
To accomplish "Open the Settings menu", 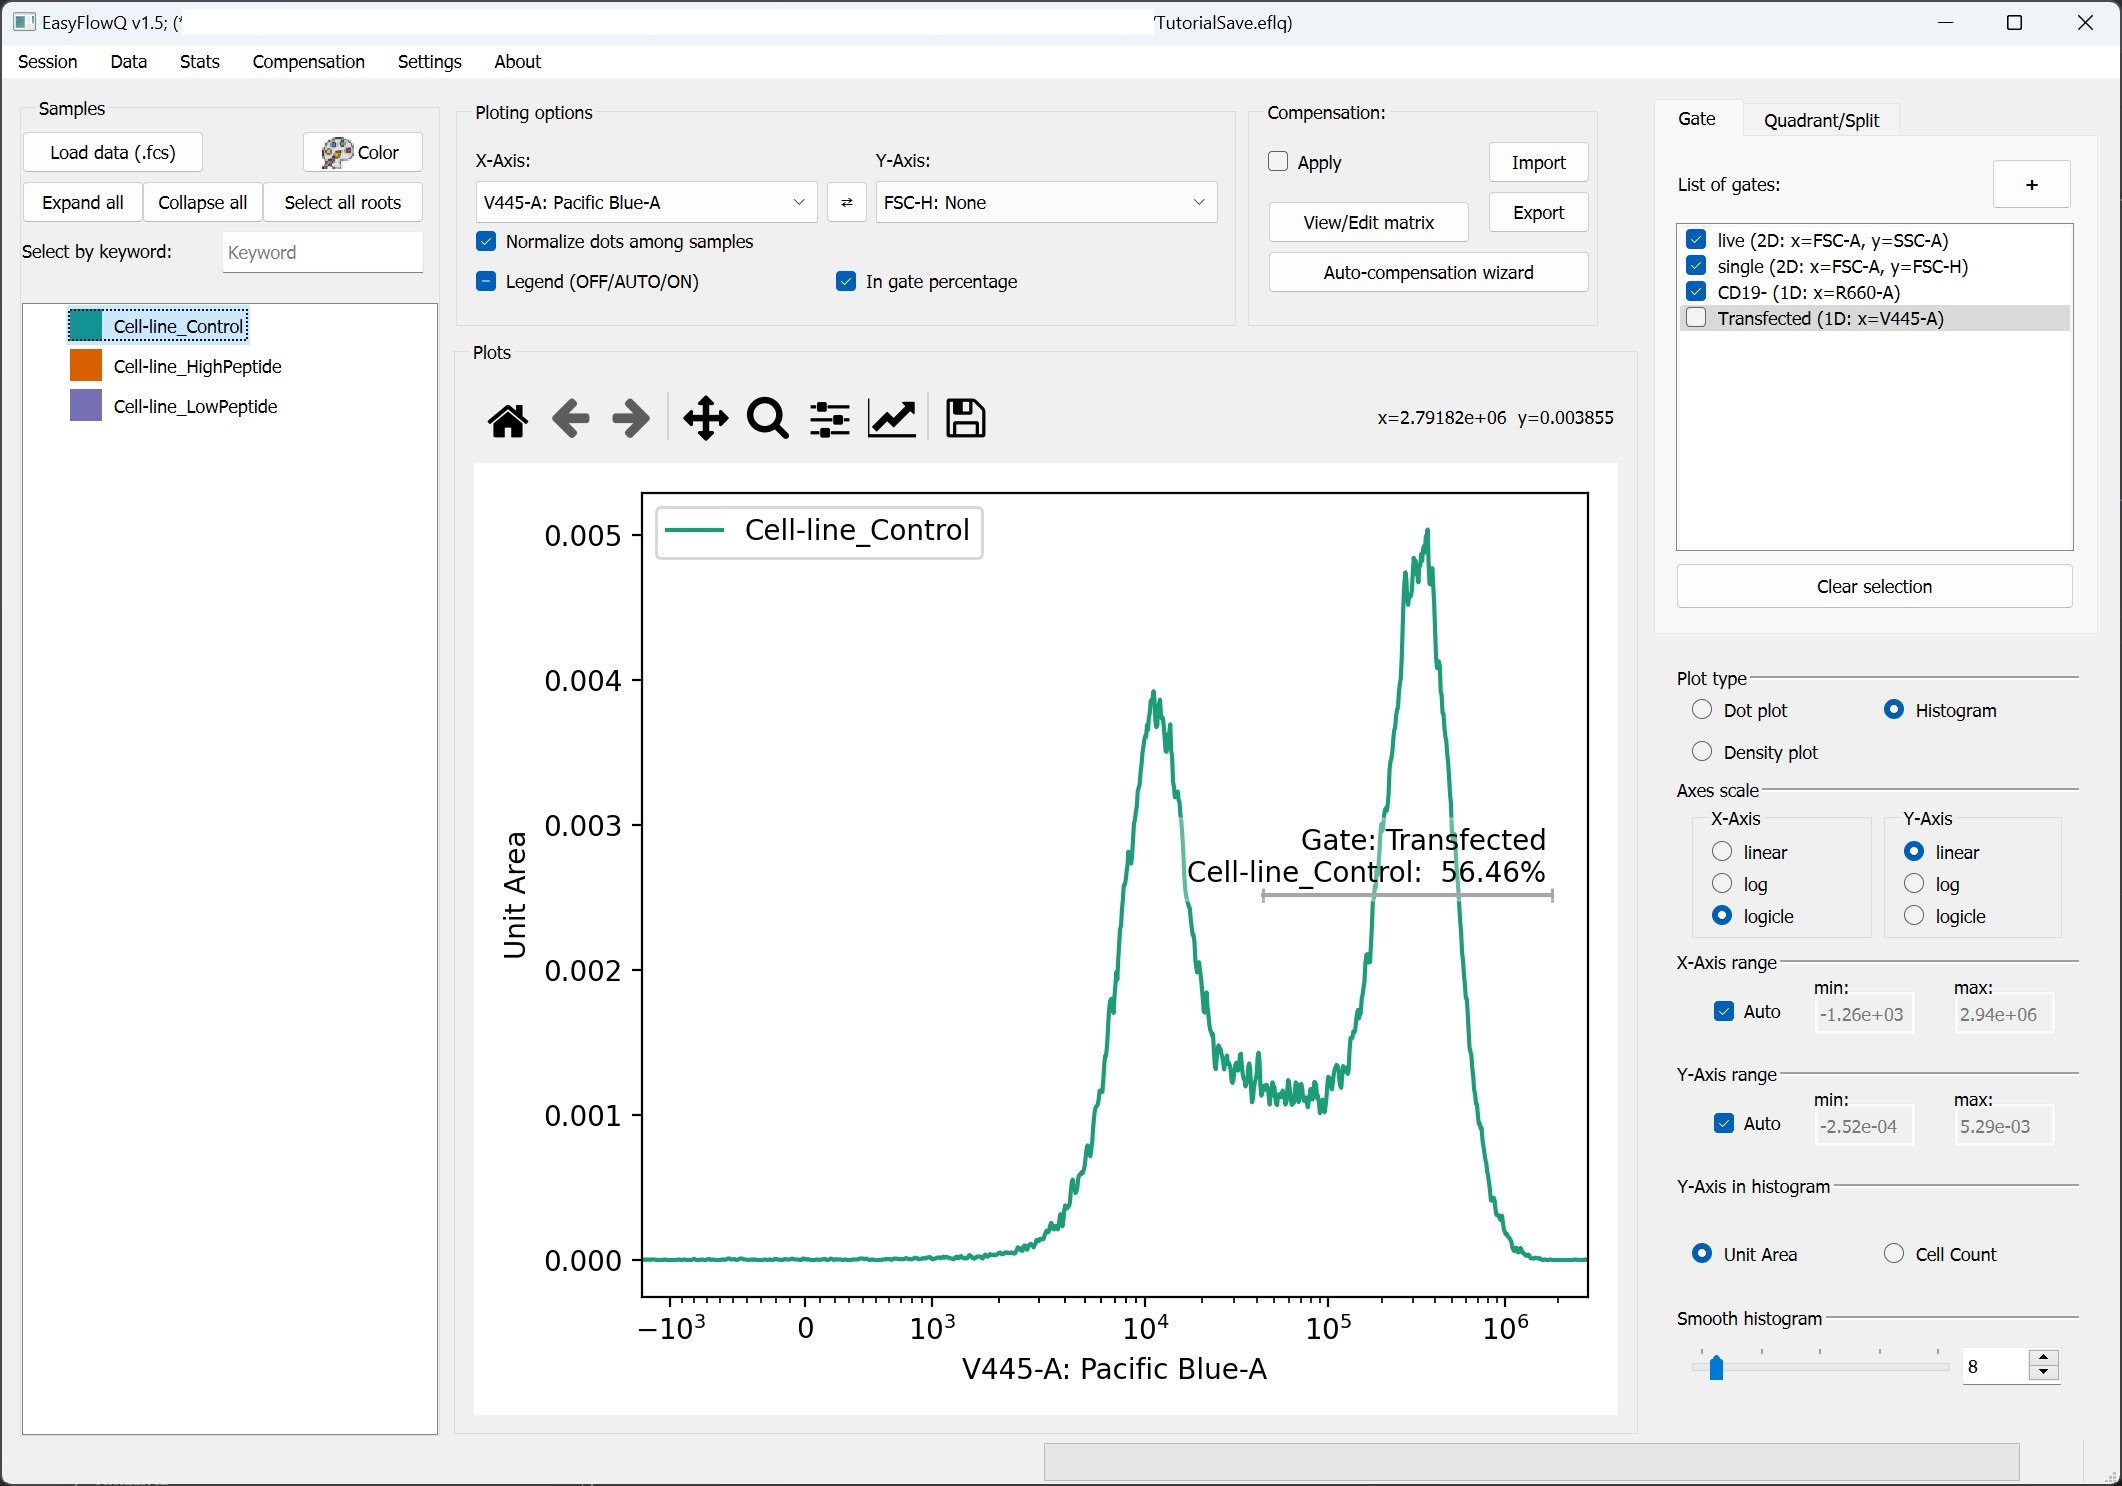I will [x=430, y=62].
